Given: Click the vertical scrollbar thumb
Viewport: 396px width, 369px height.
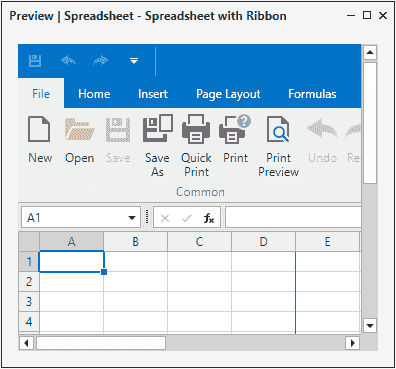Looking at the screenshot, I should click(370, 123).
